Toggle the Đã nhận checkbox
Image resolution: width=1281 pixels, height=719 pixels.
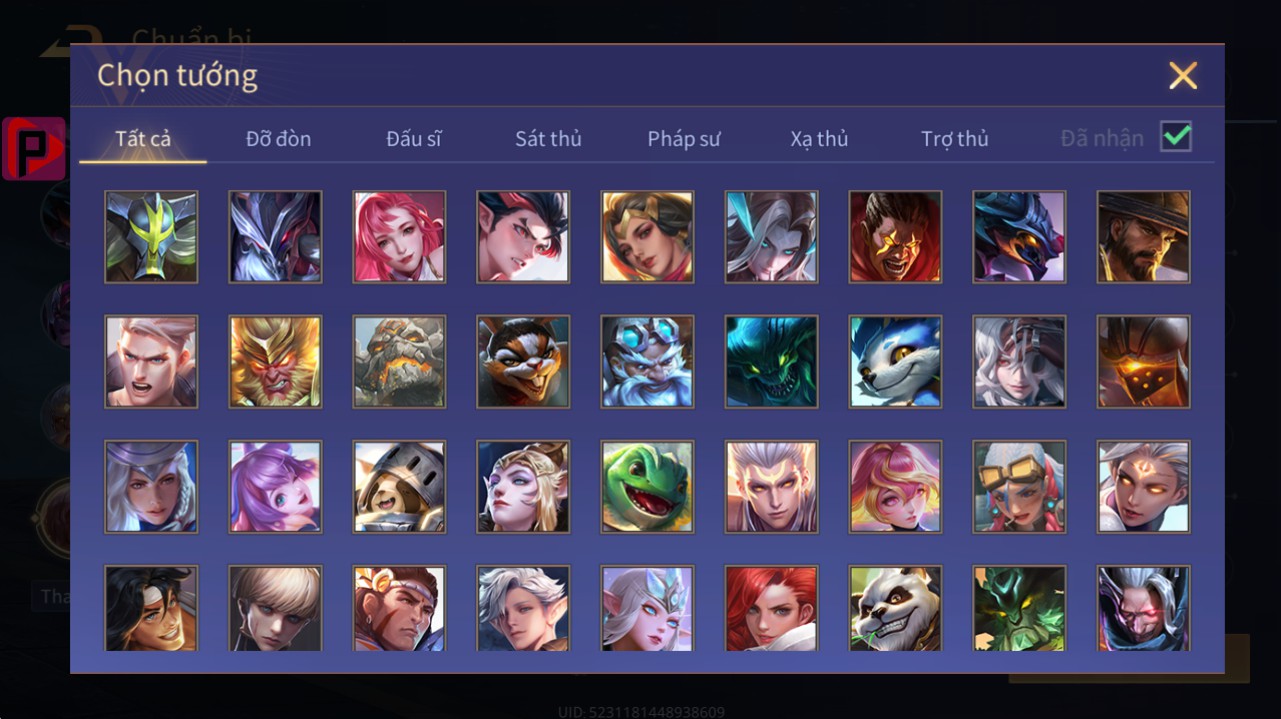click(x=1176, y=137)
